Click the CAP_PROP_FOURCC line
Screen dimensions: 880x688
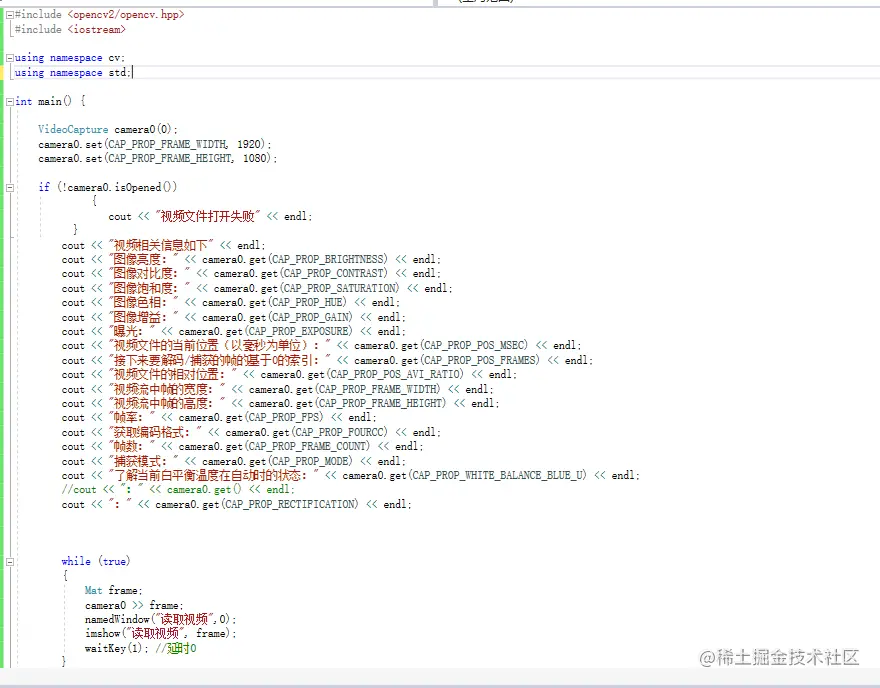coord(251,433)
